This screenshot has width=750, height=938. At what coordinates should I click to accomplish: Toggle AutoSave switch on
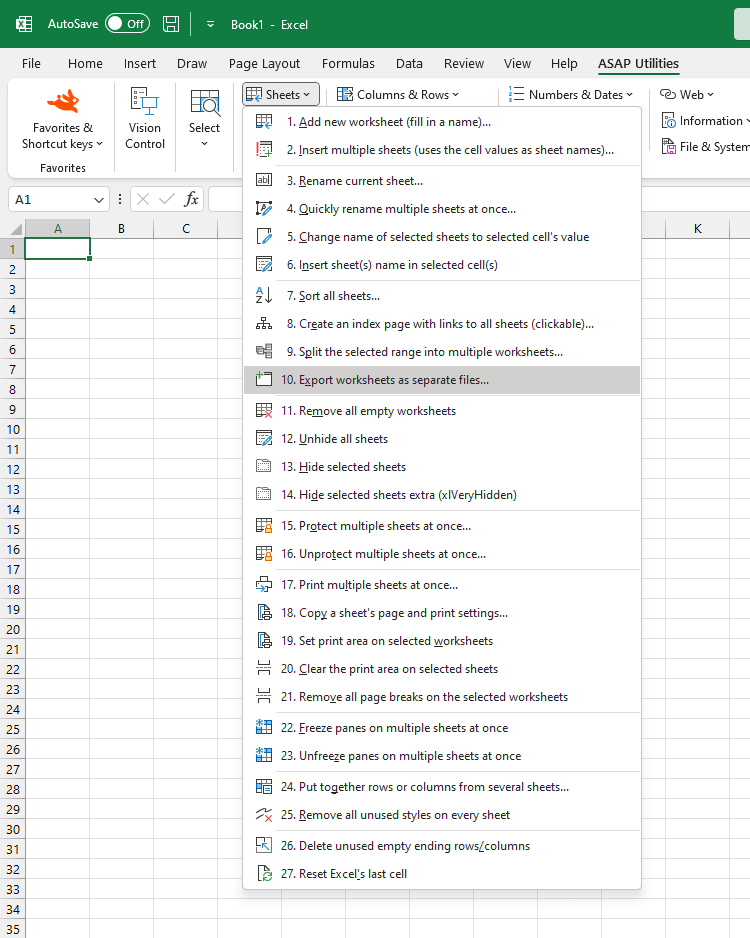point(127,24)
